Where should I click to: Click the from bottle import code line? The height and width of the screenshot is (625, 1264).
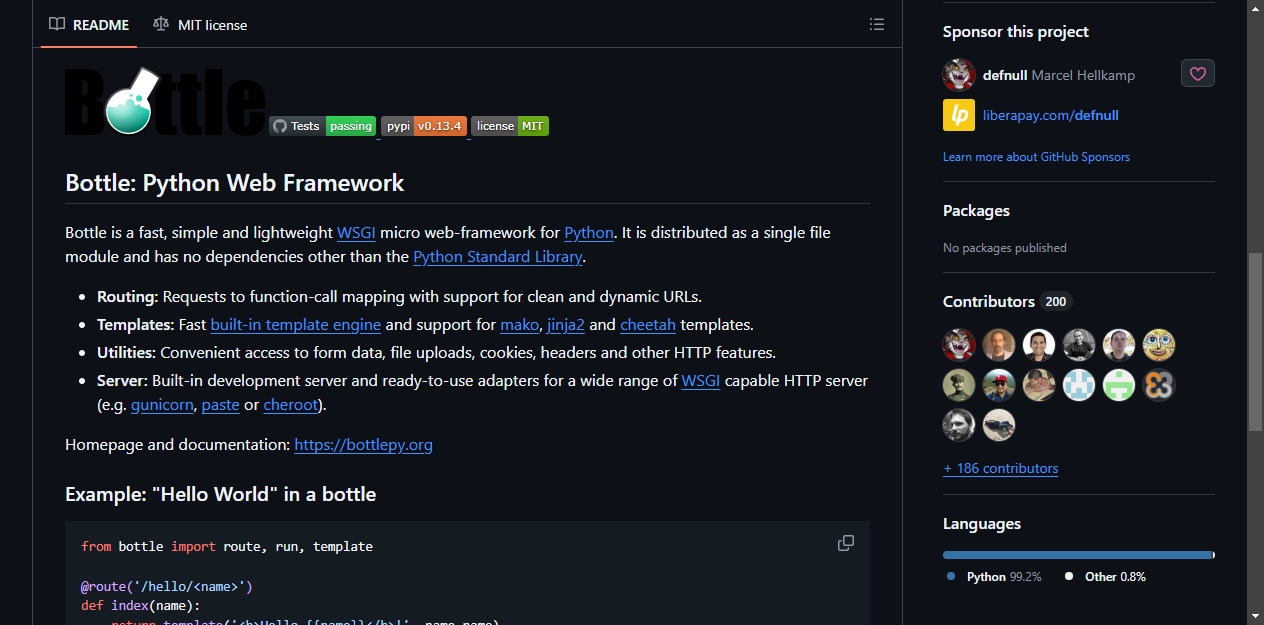click(227, 547)
